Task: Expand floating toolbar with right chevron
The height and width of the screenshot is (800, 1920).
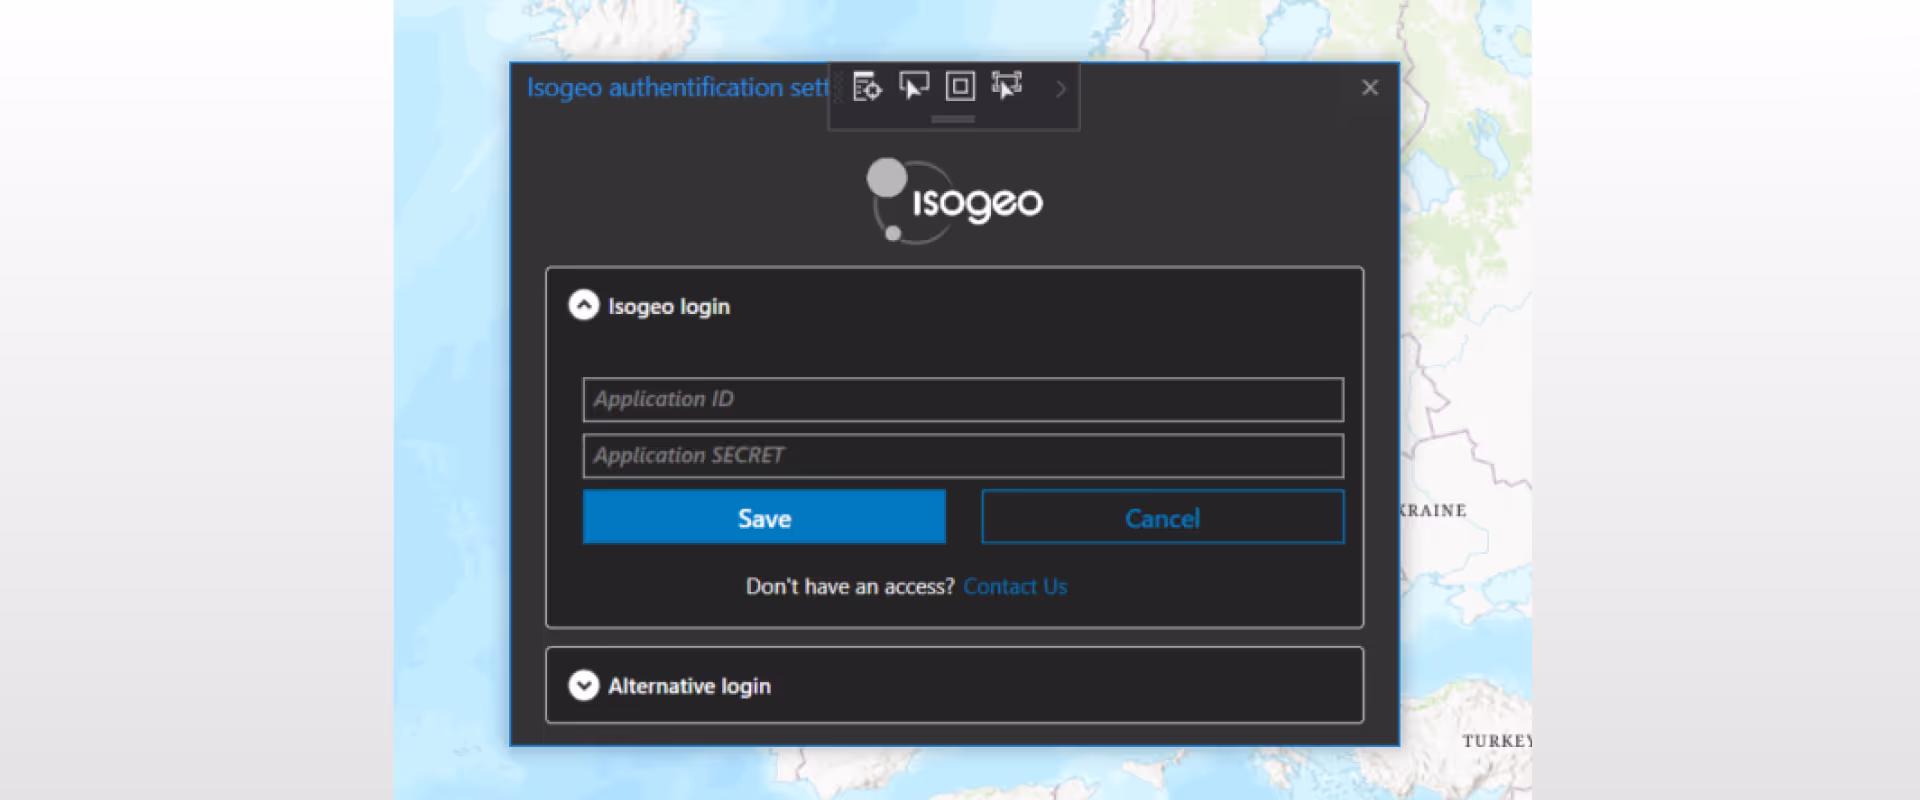Action: point(1061,88)
